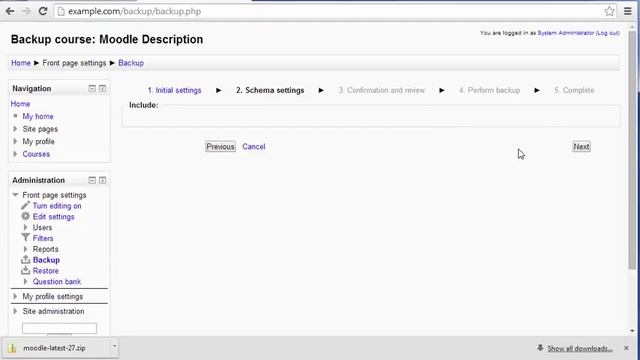
Task: Open Question bank link
Action: 57,281
